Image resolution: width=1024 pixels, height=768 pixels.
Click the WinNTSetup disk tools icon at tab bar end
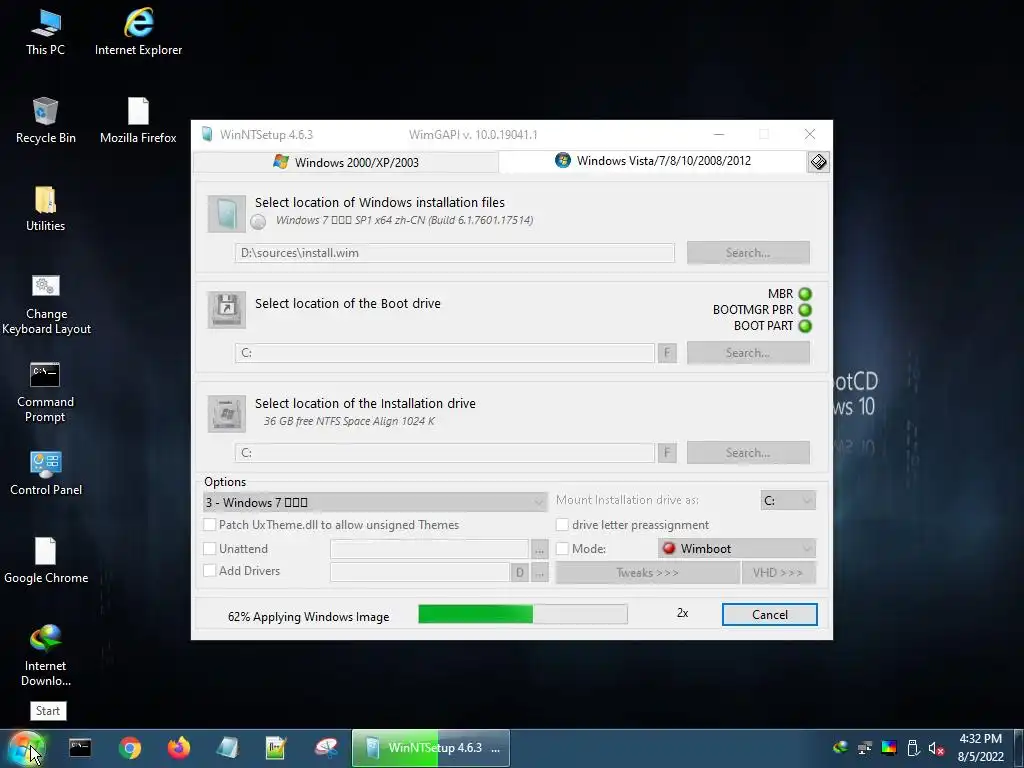click(x=818, y=162)
